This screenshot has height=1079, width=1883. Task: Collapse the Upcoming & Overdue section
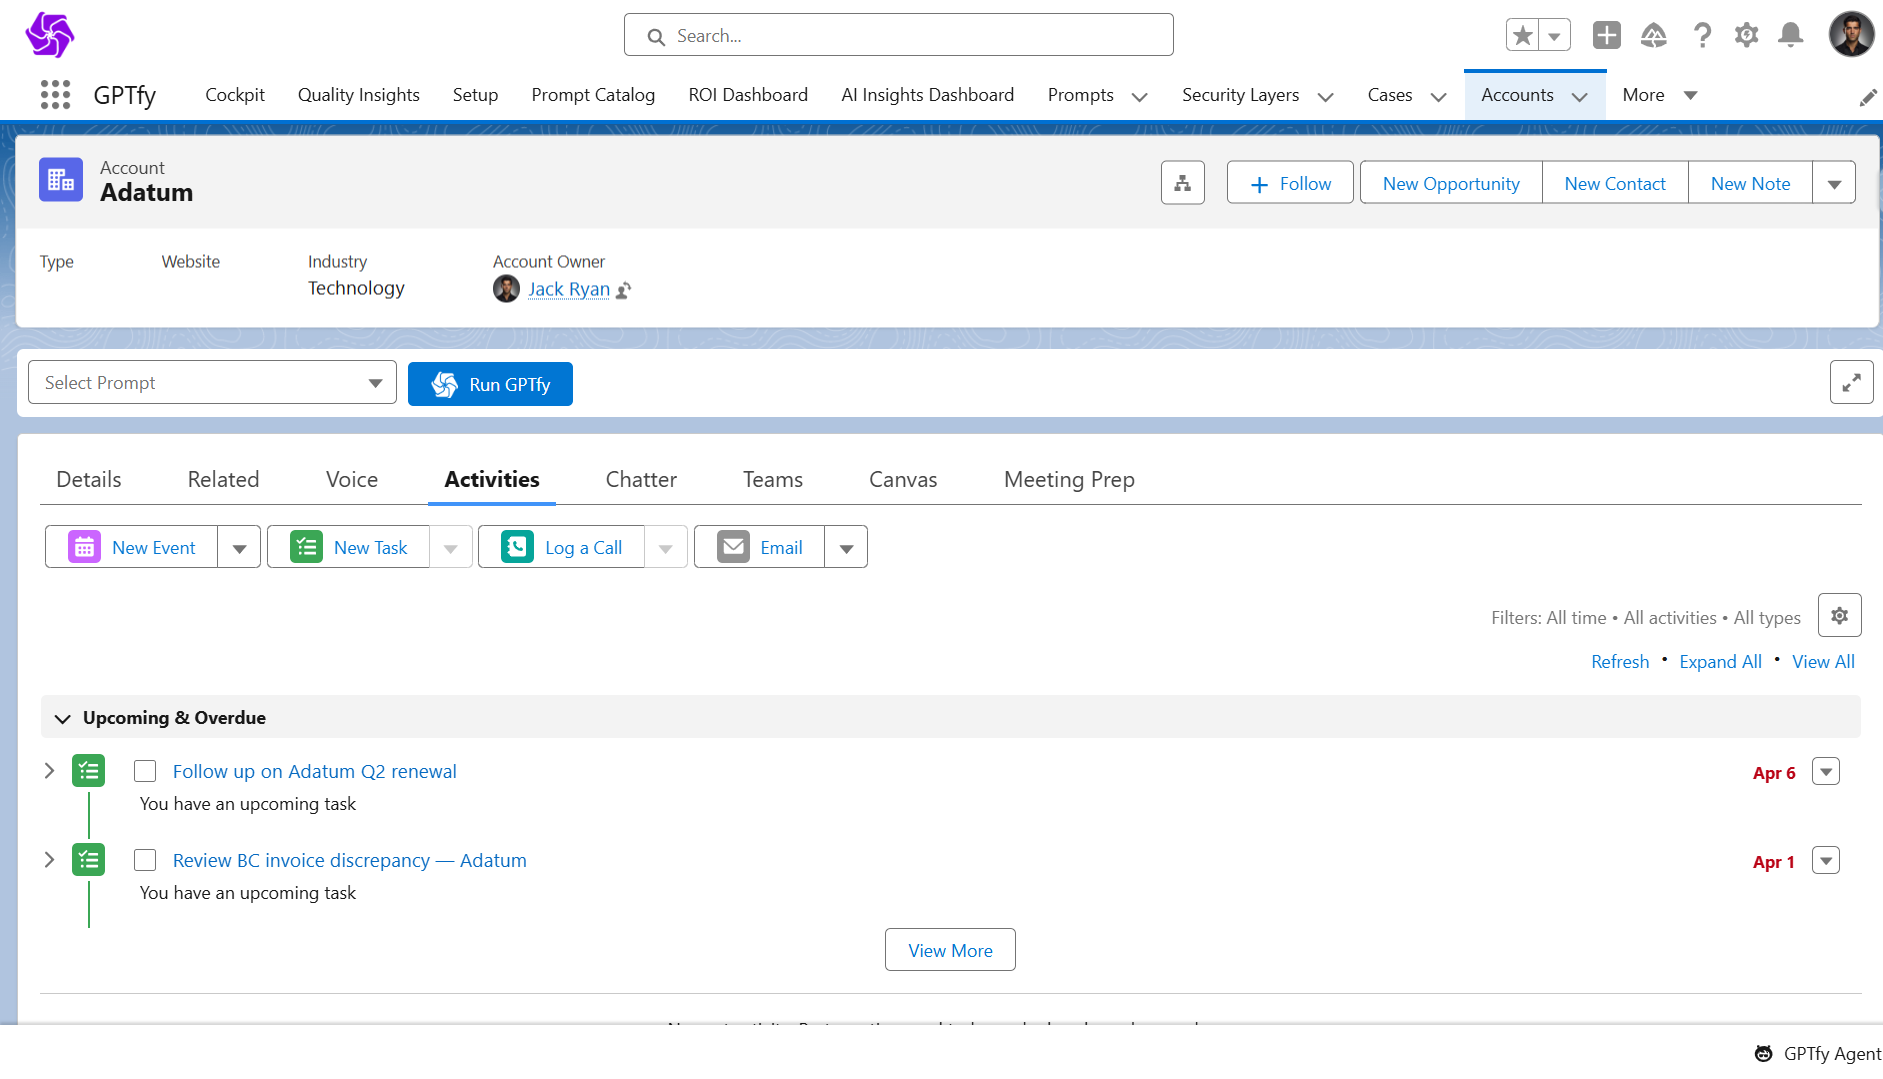(62, 718)
